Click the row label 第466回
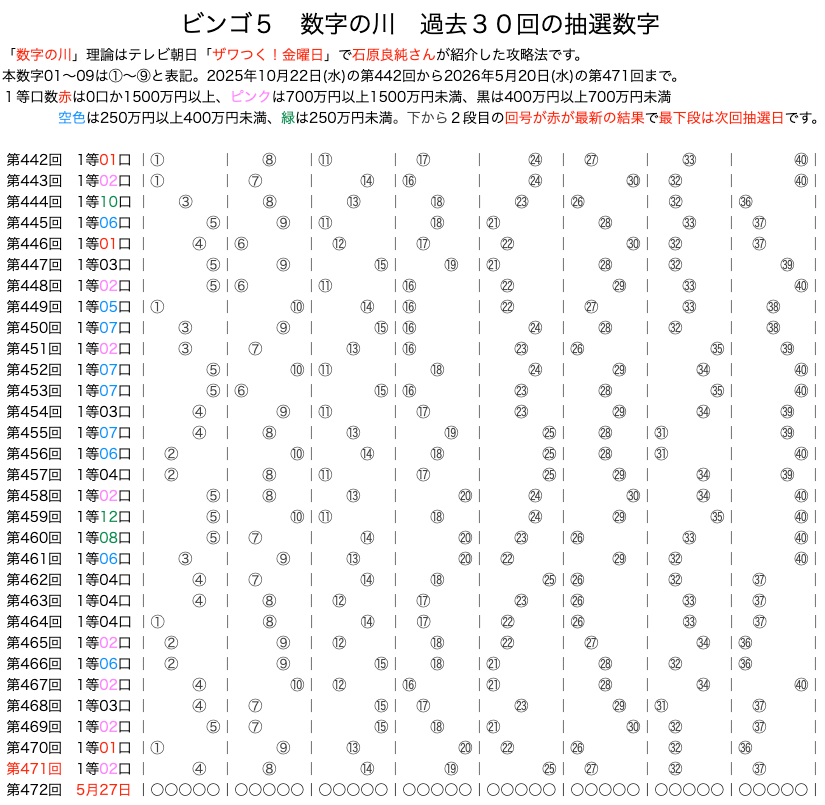The image size is (825, 805). [34, 664]
